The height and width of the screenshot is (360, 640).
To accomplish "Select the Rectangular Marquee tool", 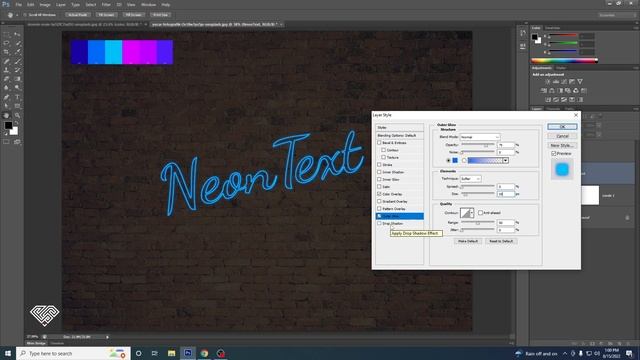I will click(6, 34).
